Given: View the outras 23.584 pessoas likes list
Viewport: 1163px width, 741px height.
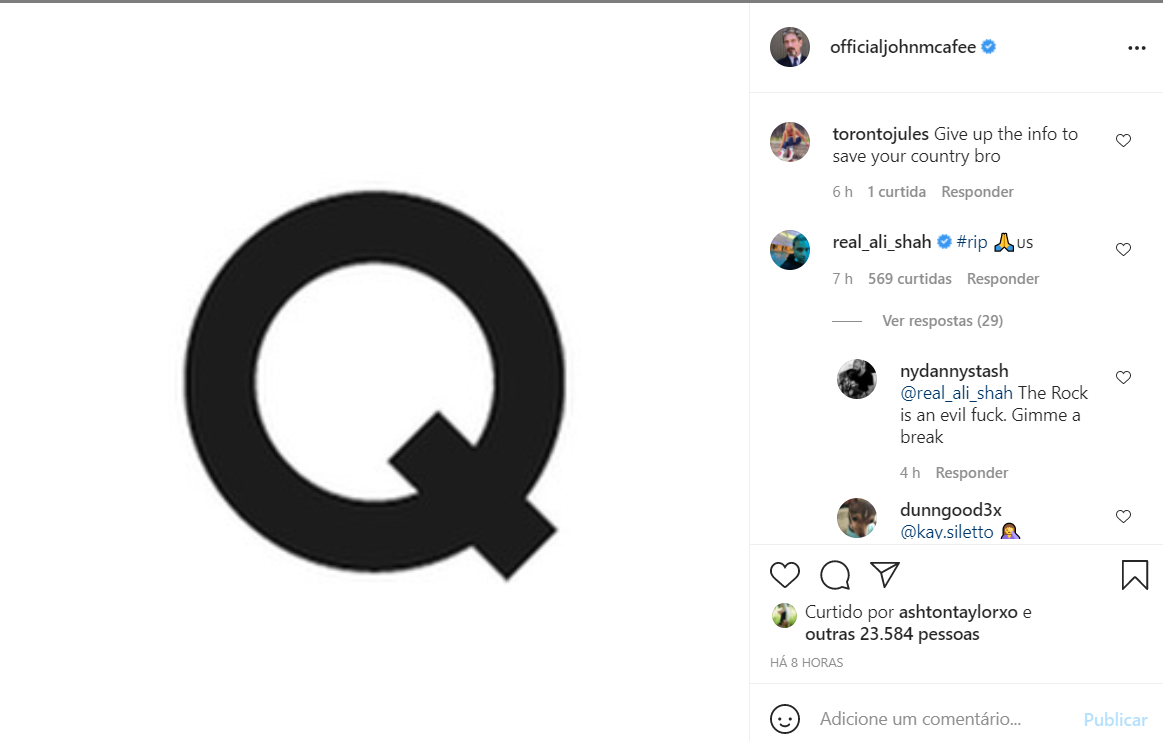Looking at the screenshot, I should 892,634.
